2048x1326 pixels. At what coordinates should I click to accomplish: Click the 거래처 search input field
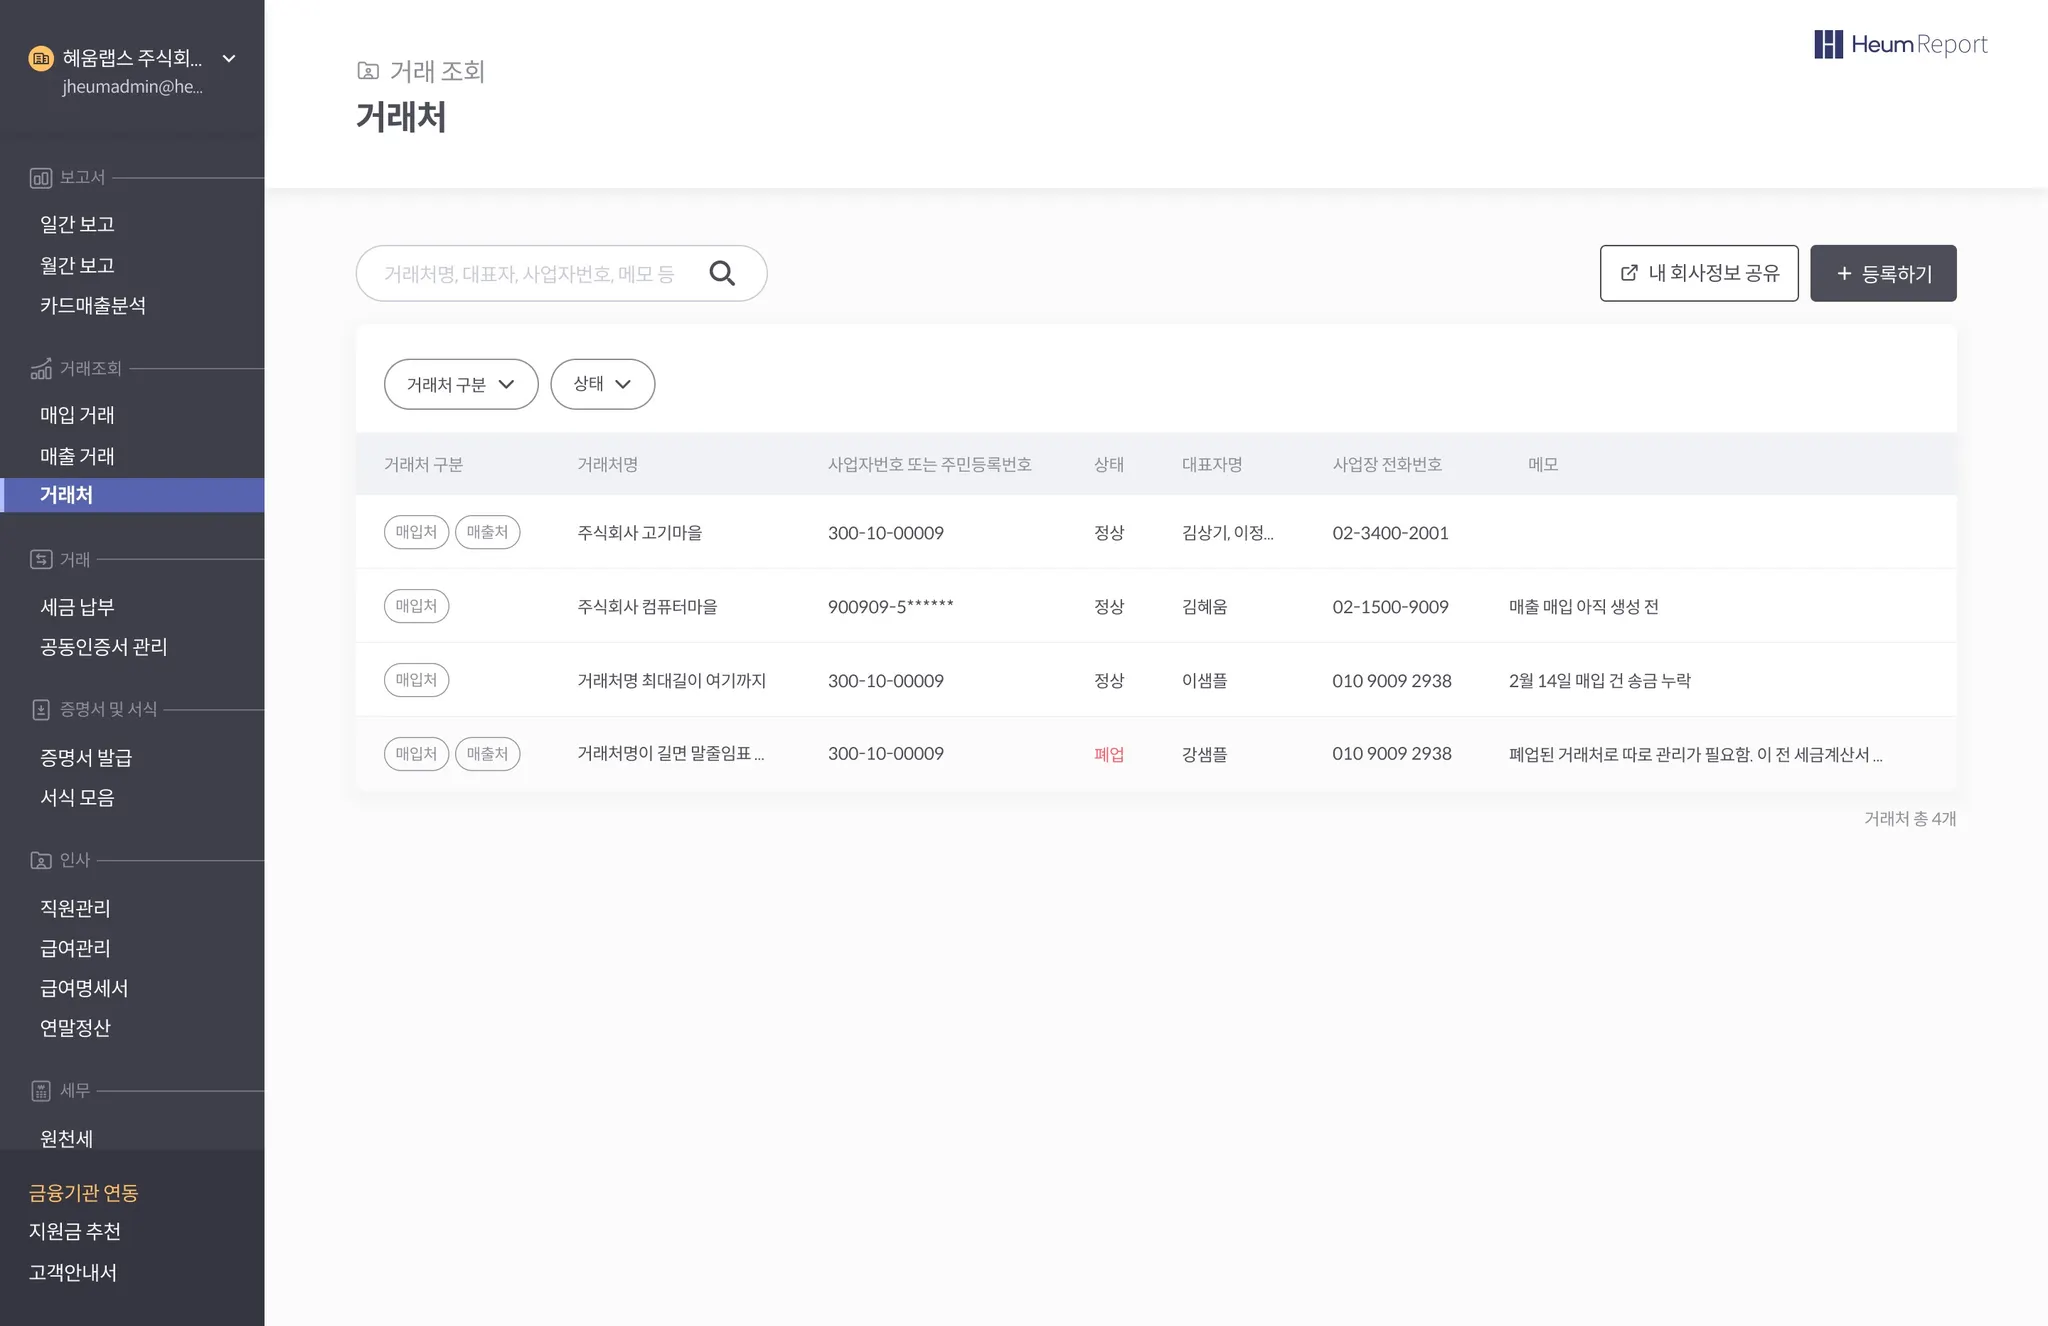click(x=530, y=273)
